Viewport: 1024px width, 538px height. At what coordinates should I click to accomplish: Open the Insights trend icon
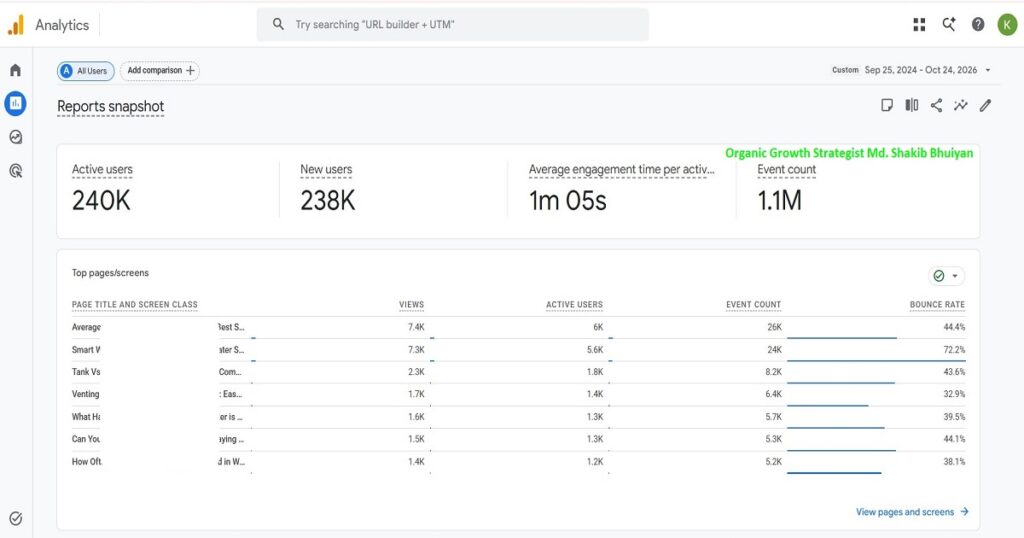point(961,105)
